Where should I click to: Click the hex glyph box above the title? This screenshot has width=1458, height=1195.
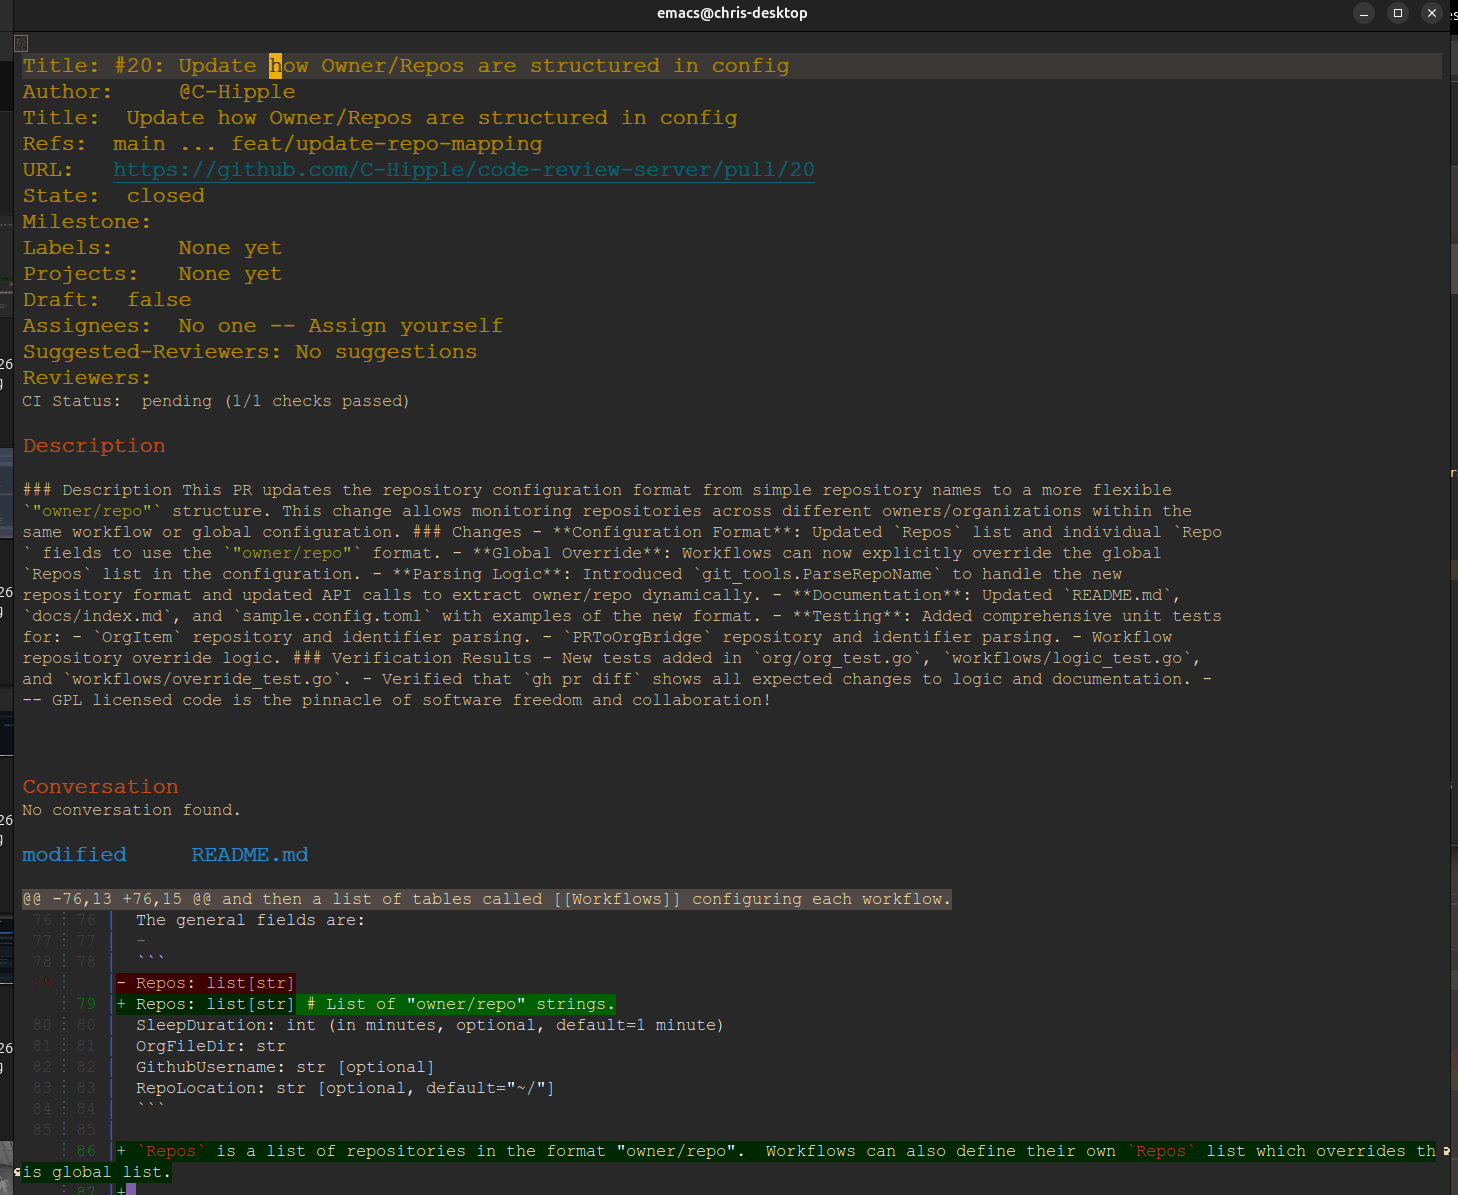point(21,43)
